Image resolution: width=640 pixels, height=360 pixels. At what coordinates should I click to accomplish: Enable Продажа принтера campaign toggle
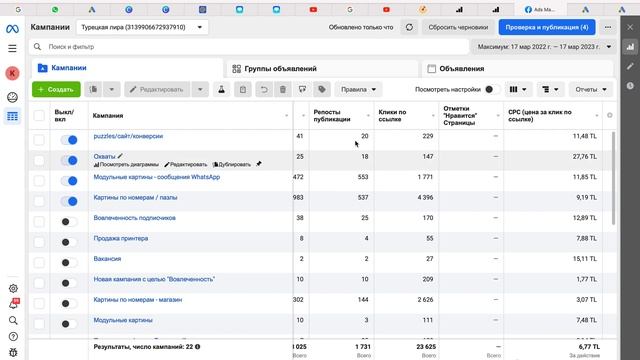point(69,242)
